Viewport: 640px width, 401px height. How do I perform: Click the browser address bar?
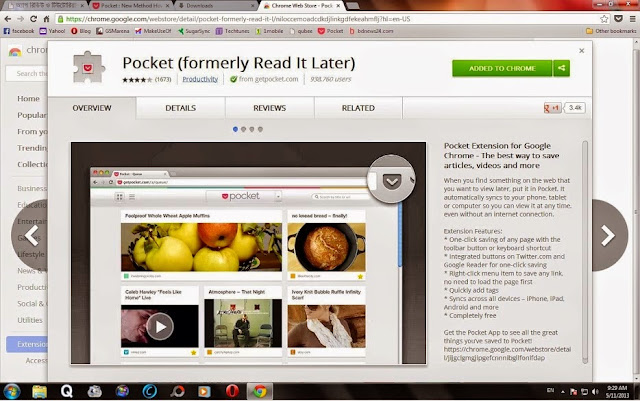[331, 19]
